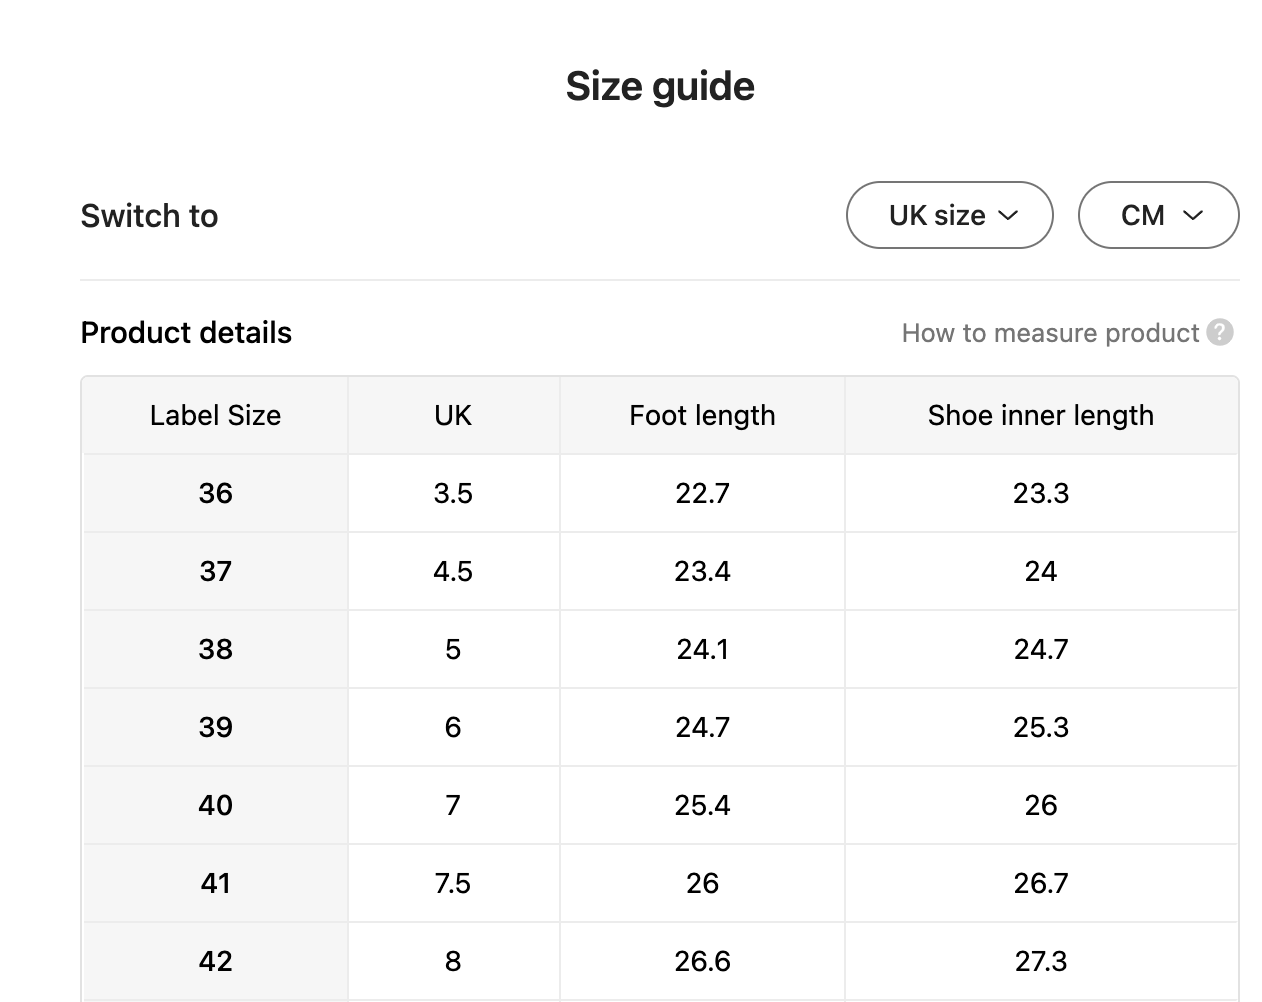1262x1002 pixels.
Task: Click the Product details heading
Action: (186, 333)
